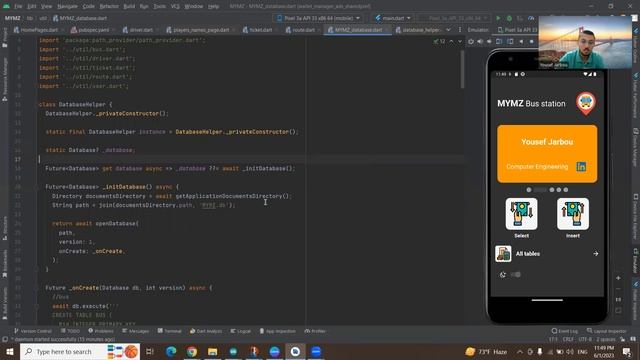Switch to pubspec.yaml tab
This screenshot has height=360, width=640.
(93, 30)
